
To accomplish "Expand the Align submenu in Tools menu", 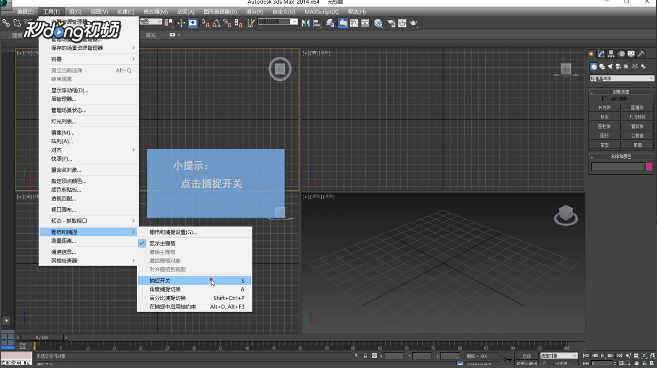I will click(88, 150).
